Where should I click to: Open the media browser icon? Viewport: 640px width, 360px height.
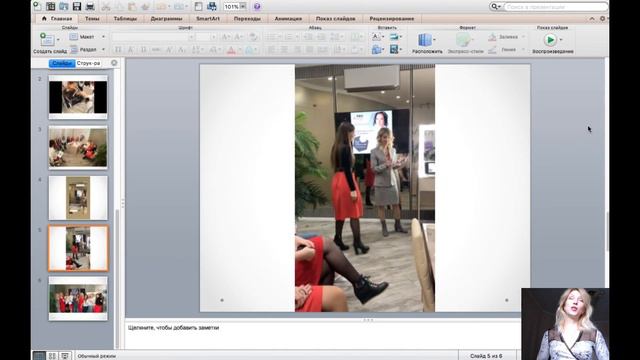pyautogui.click(x=211, y=6)
